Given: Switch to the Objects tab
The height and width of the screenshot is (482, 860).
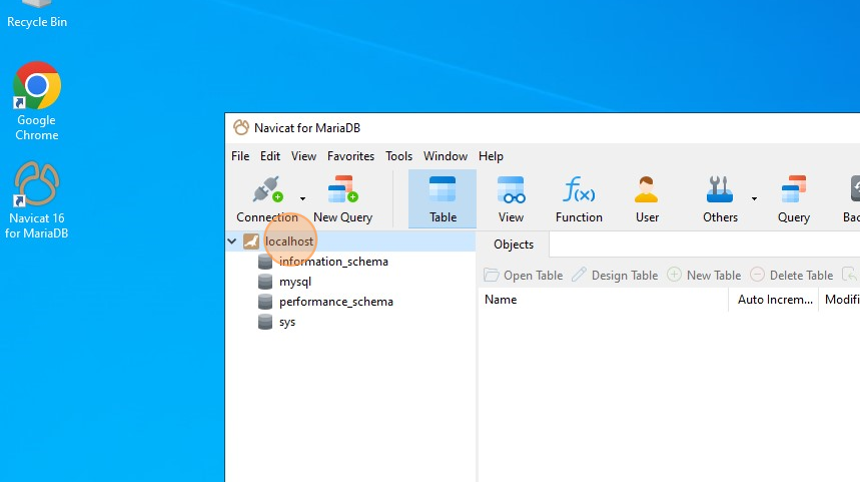Looking at the screenshot, I should (x=513, y=245).
